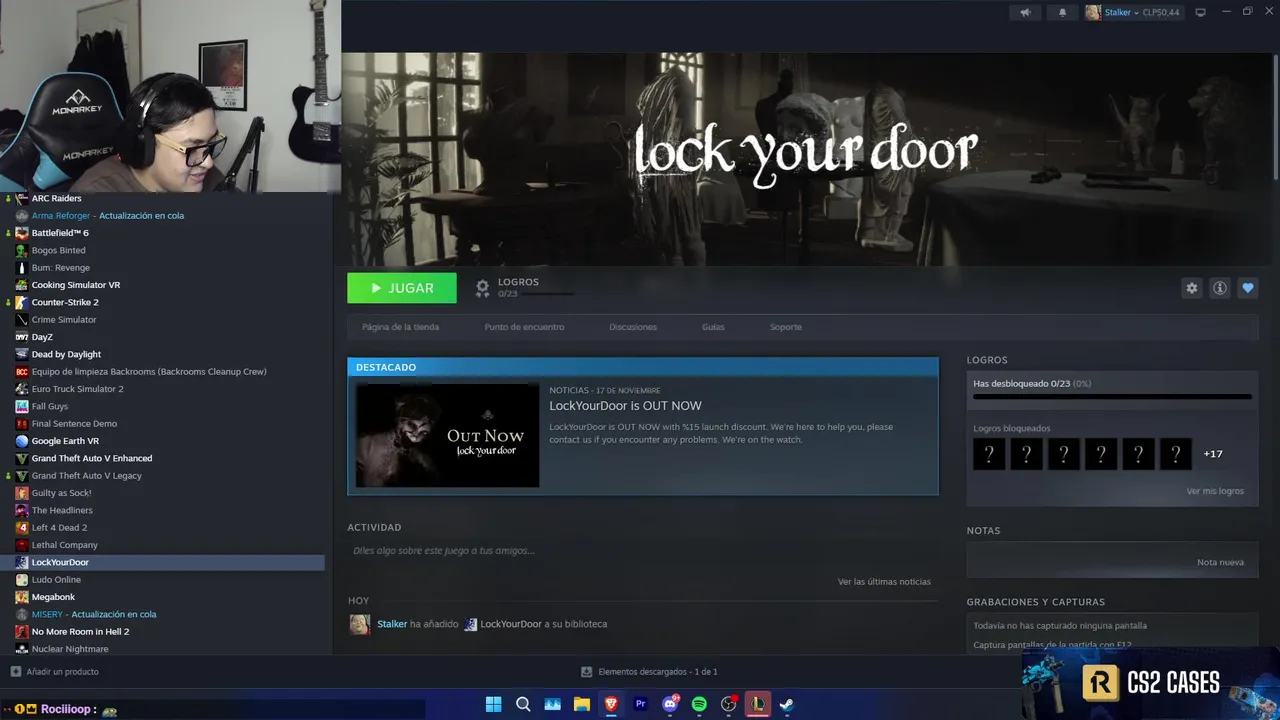Select Final Sentence Demo icon
1280x720 pixels.
(22, 424)
